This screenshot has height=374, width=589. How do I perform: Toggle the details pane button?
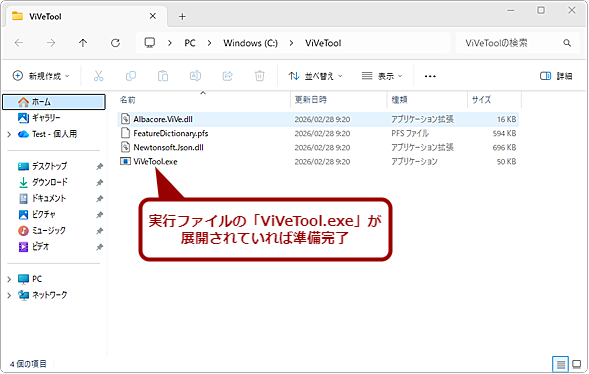(556, 76)
